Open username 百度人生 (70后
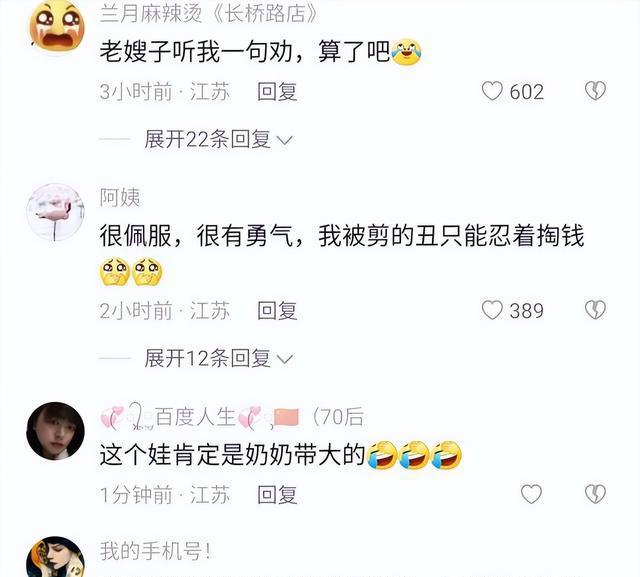Screen dimensions: 640x577 pyautogui.click(x=232, y=417)
